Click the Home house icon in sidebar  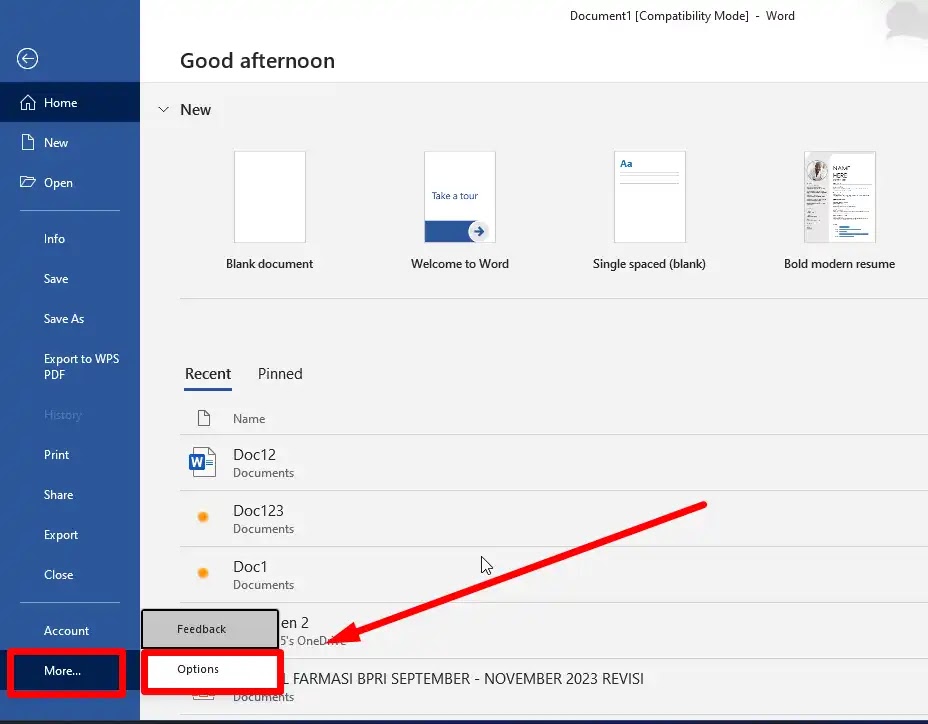coord(28,102)
